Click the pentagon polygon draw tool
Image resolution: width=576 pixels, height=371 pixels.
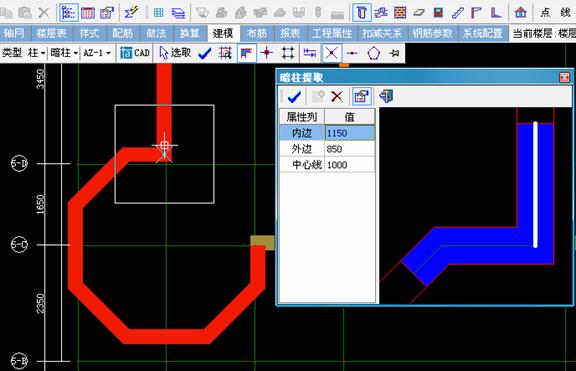[x=374, y=53]
